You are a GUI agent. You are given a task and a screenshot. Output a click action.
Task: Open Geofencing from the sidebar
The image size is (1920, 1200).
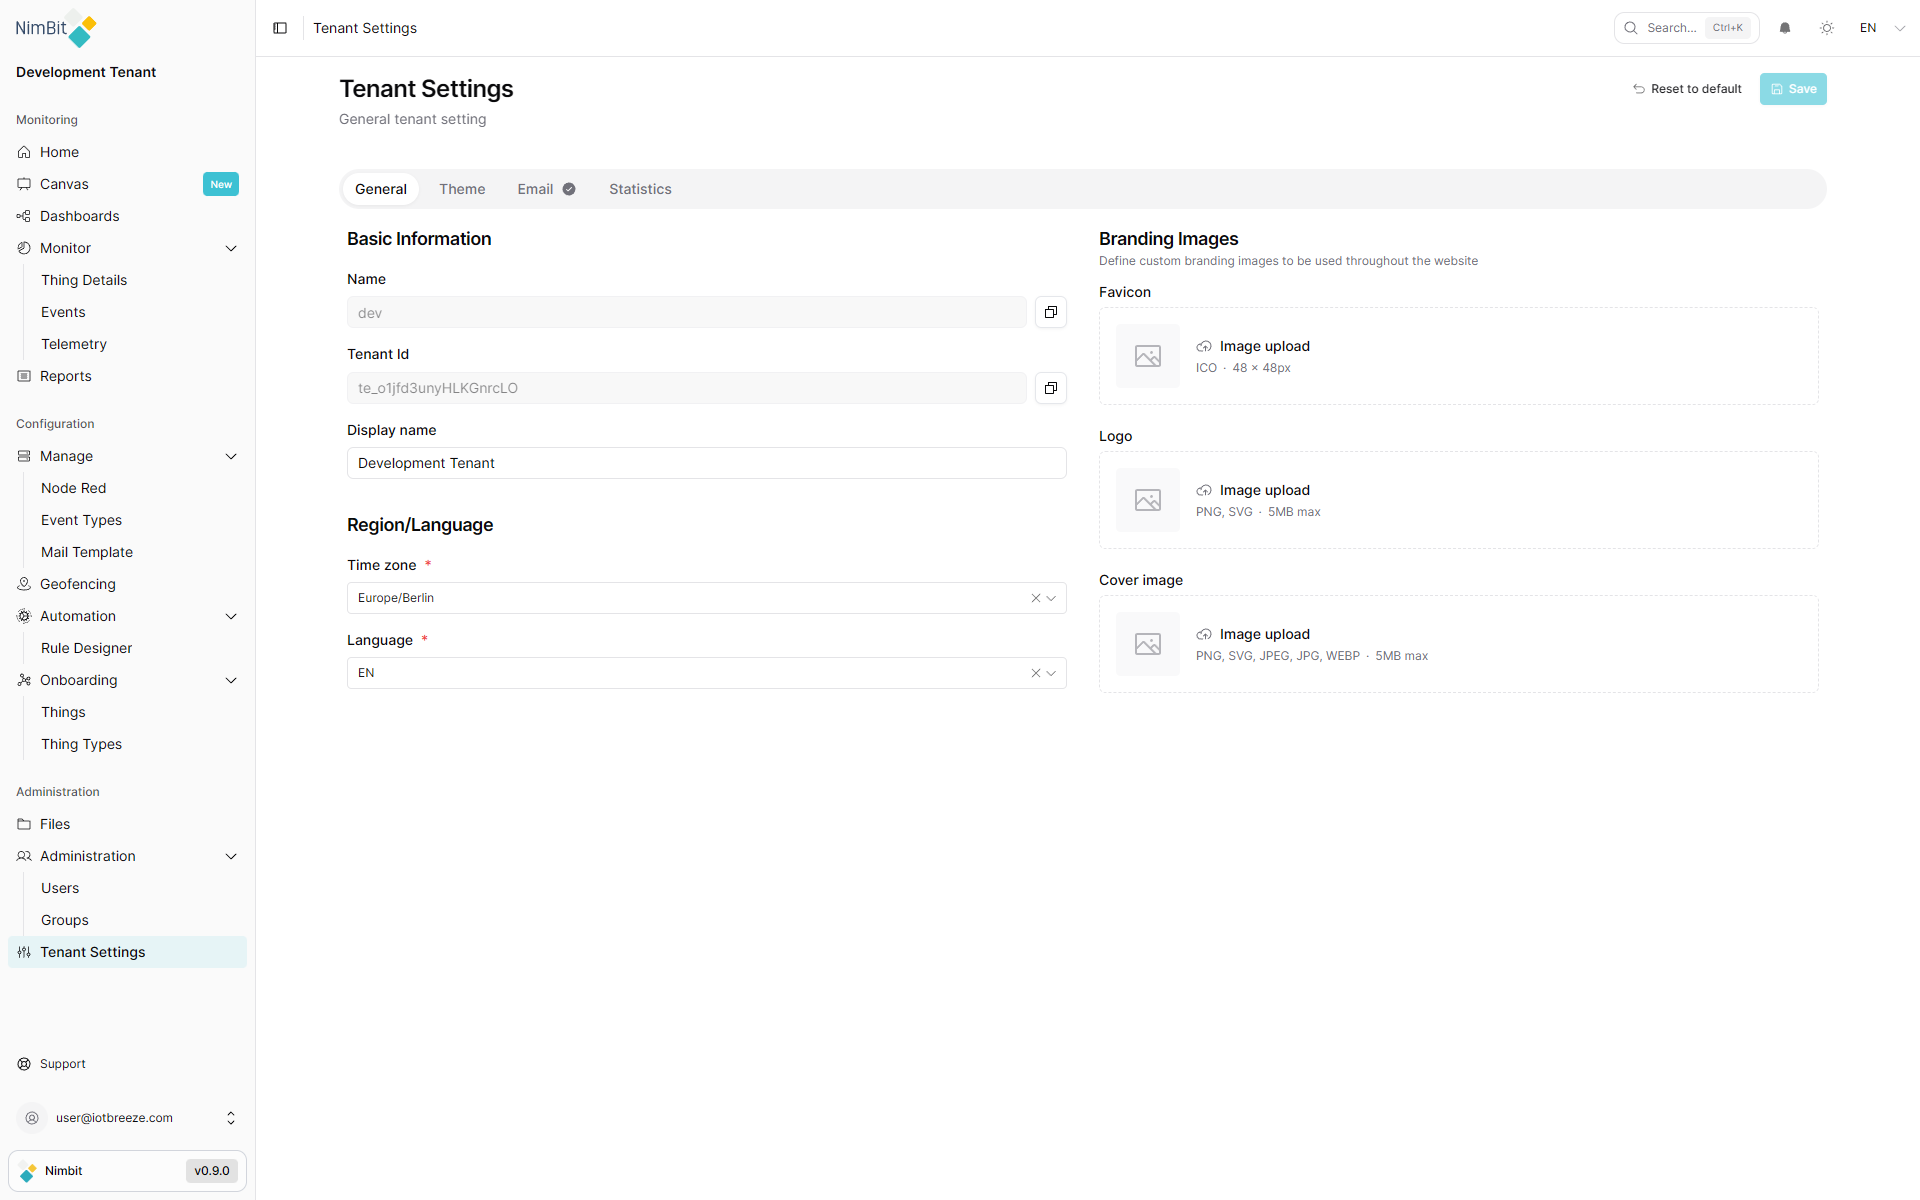77,584
